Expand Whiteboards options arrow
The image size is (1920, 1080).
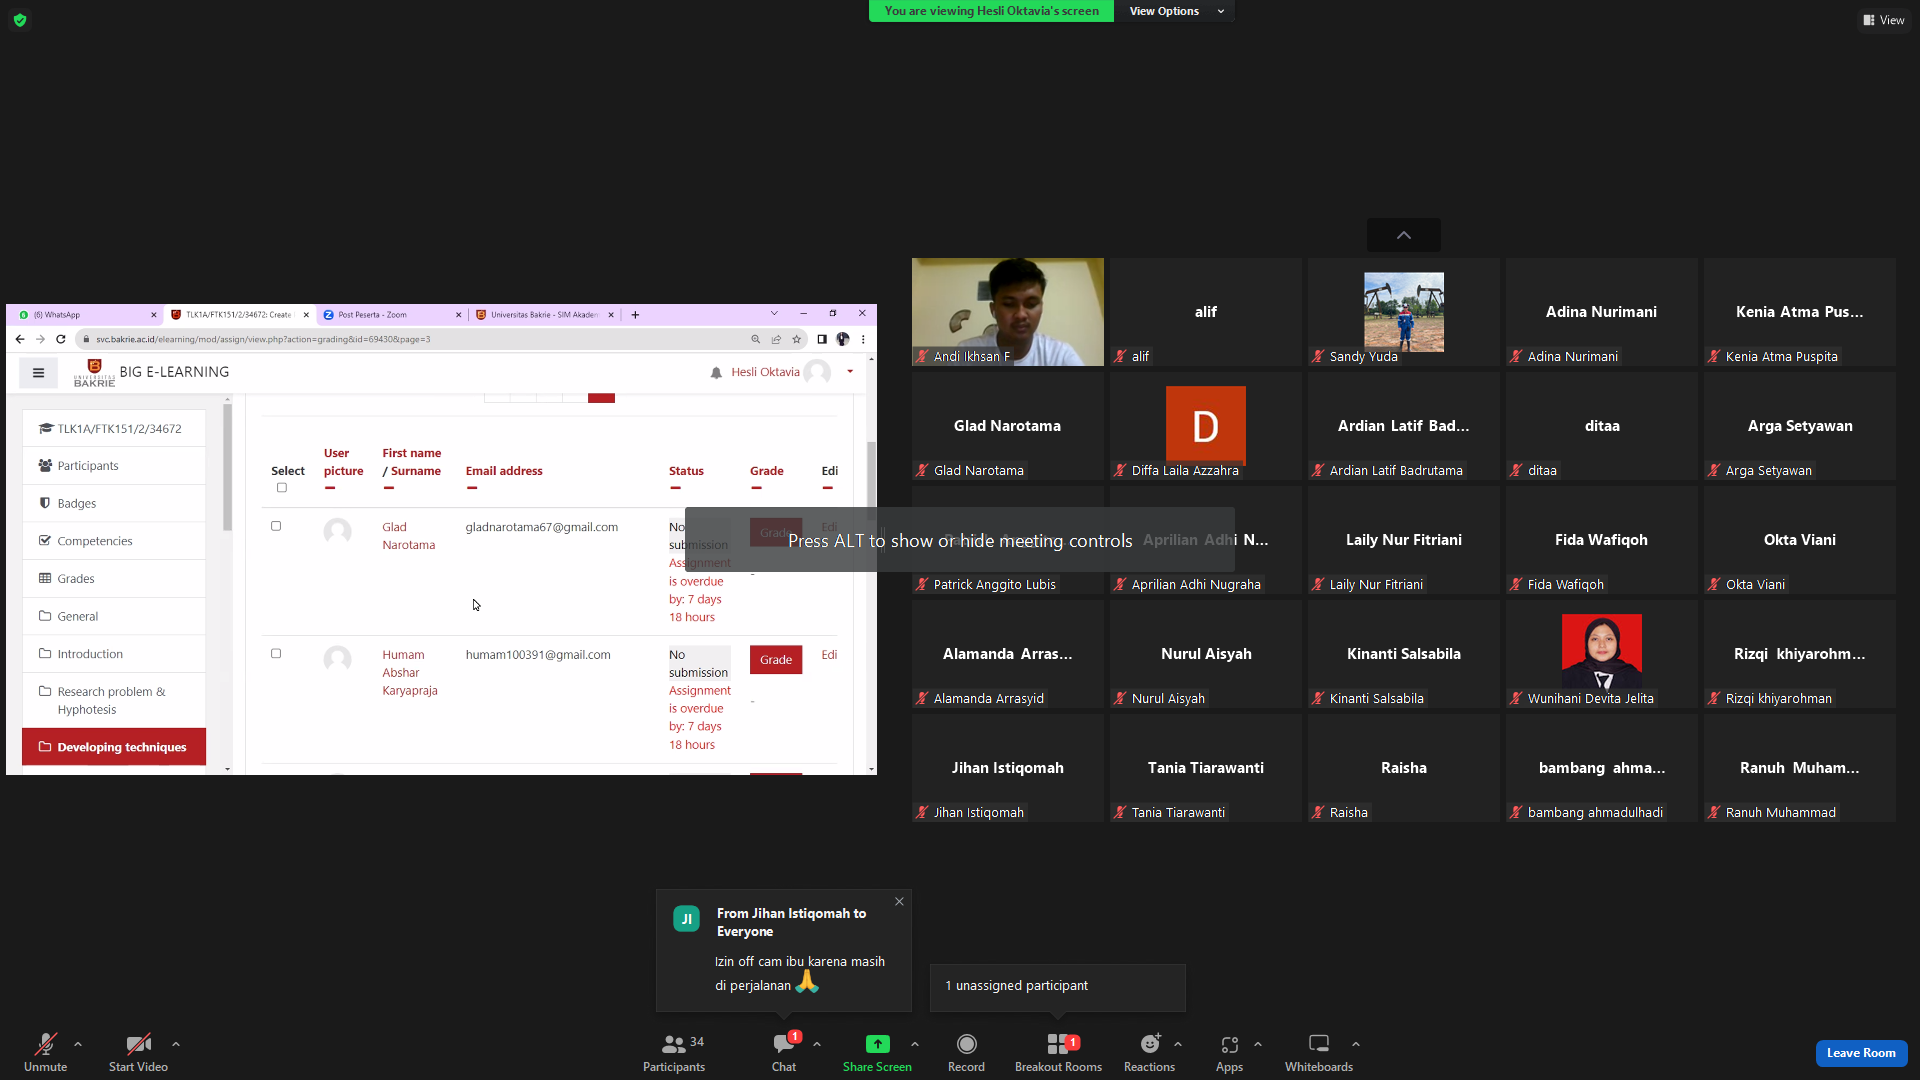pyautogui.click(x=1356, y=1044)
